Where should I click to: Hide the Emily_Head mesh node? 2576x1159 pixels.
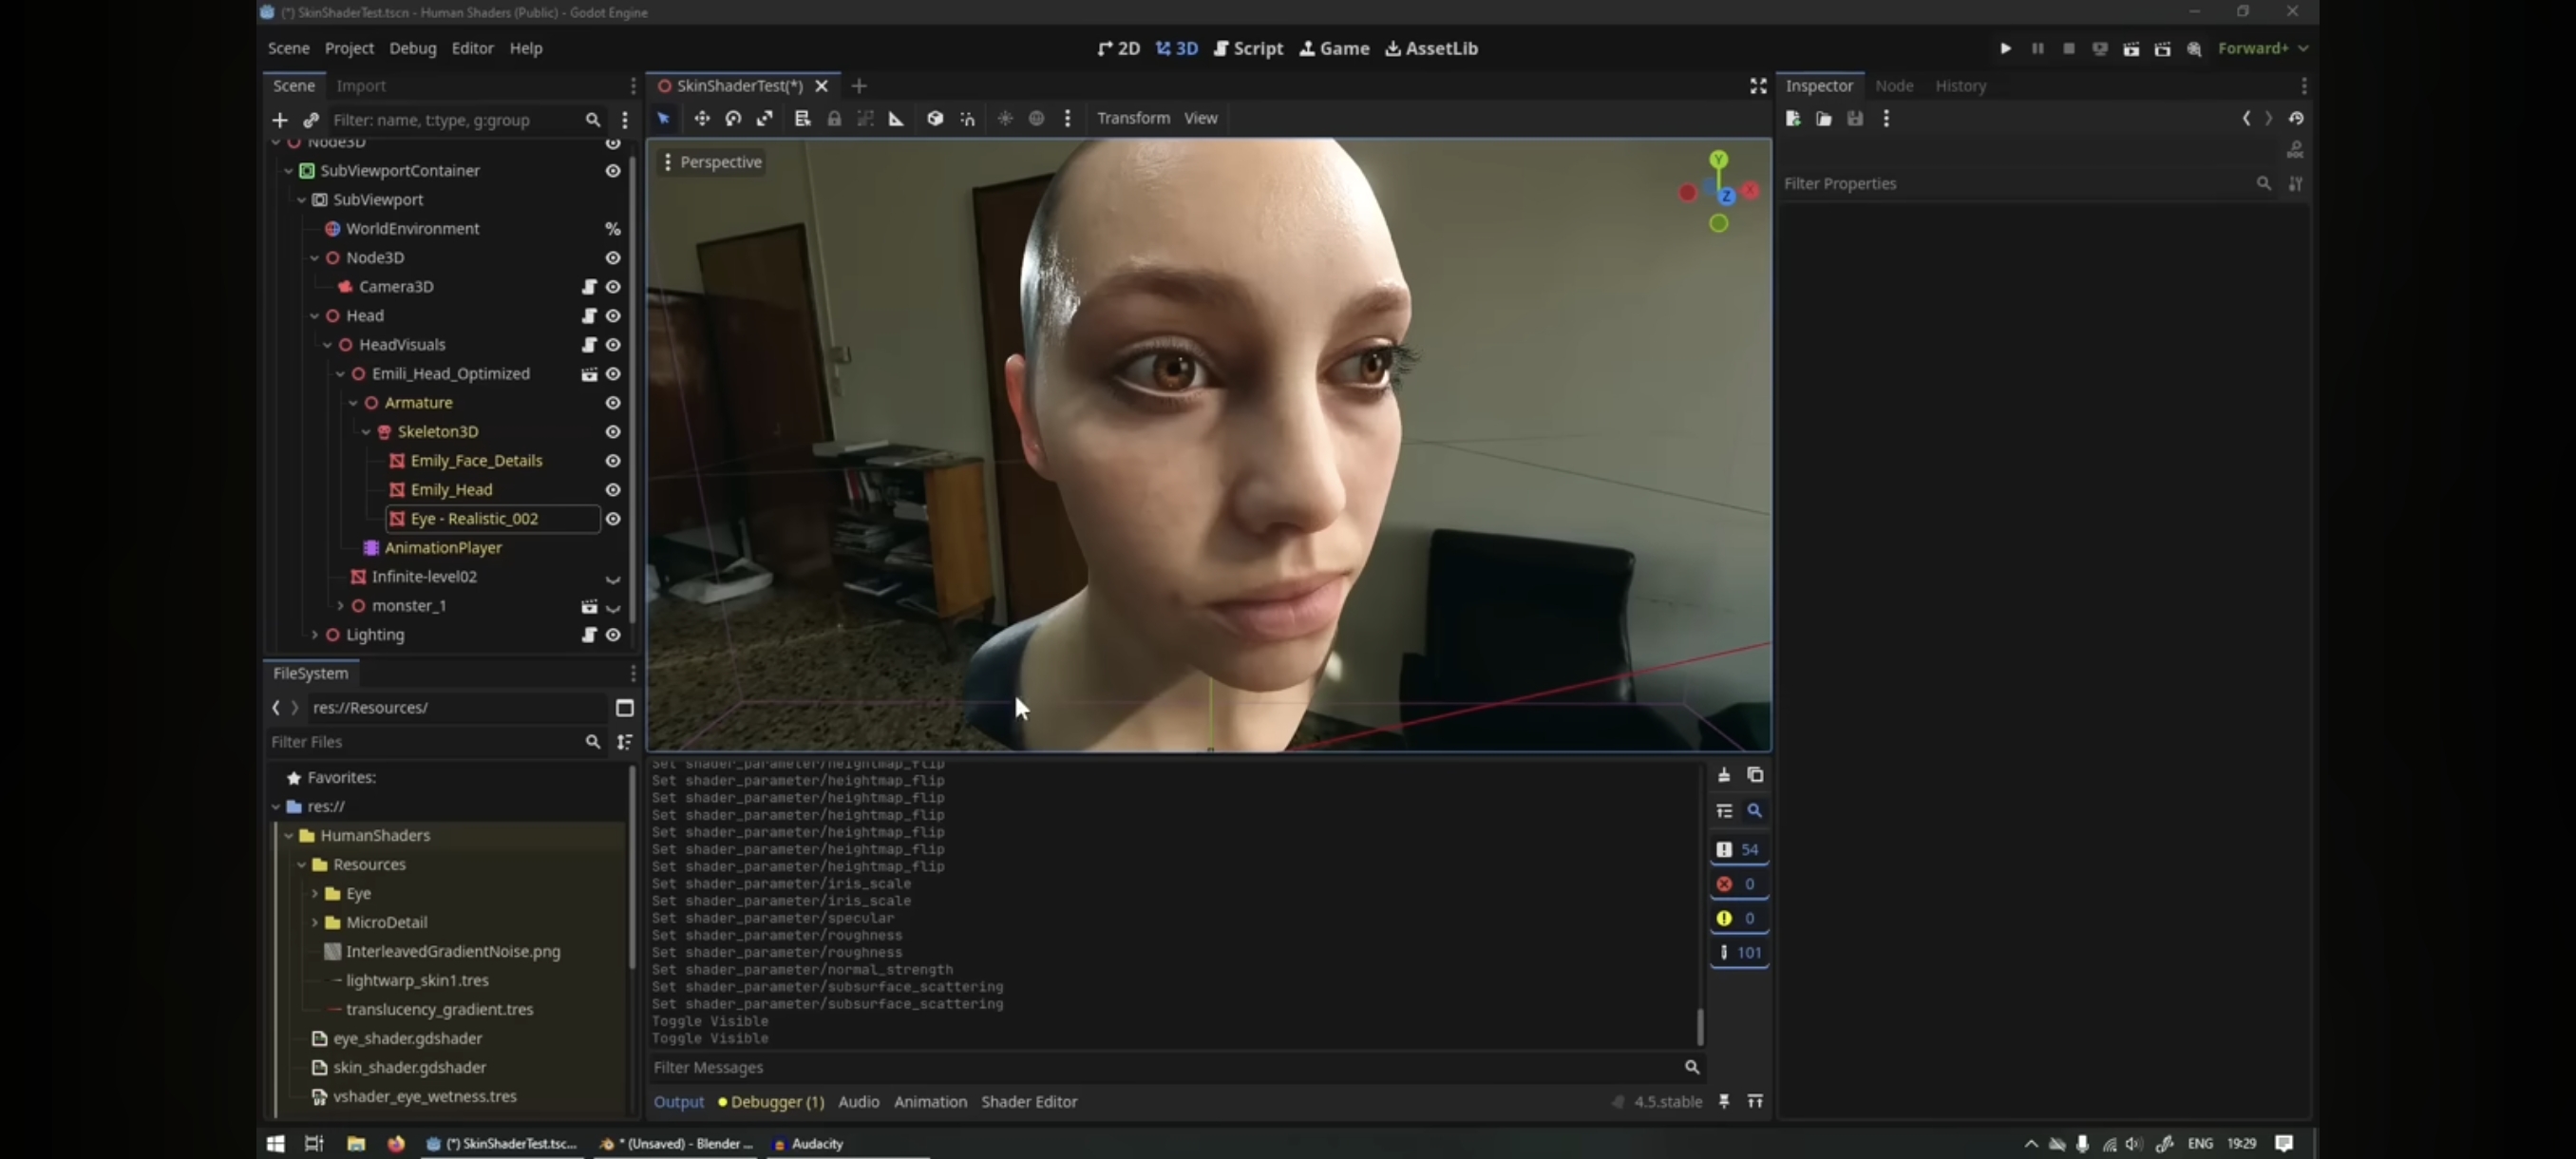[613, 490]
